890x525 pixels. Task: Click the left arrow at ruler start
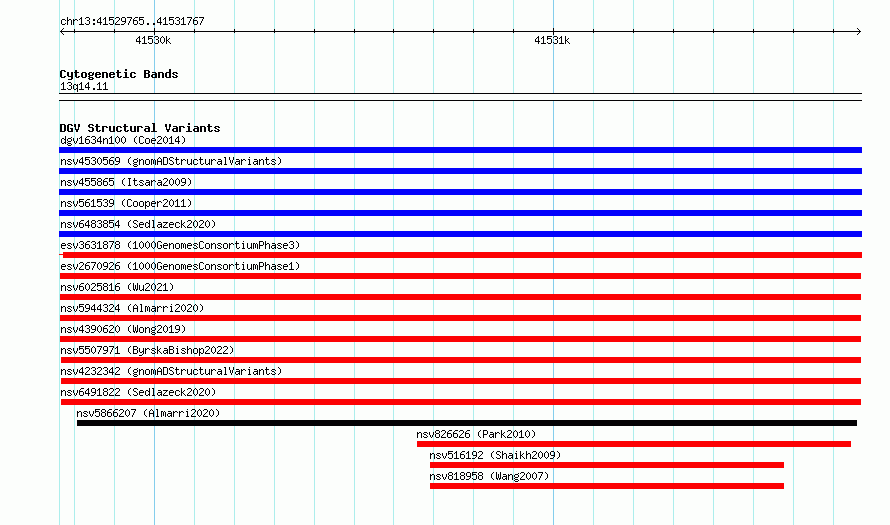[x=63, y=32]
